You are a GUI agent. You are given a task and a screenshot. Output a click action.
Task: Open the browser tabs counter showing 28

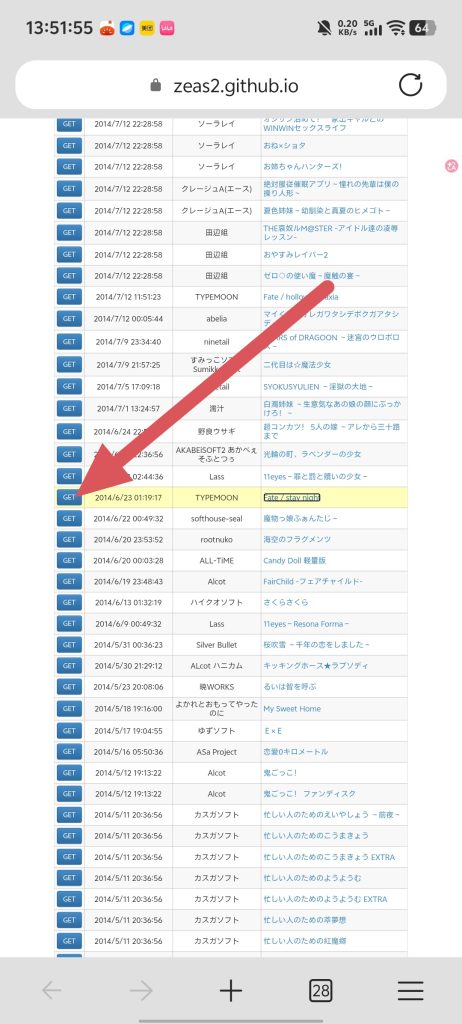(320, 991)
